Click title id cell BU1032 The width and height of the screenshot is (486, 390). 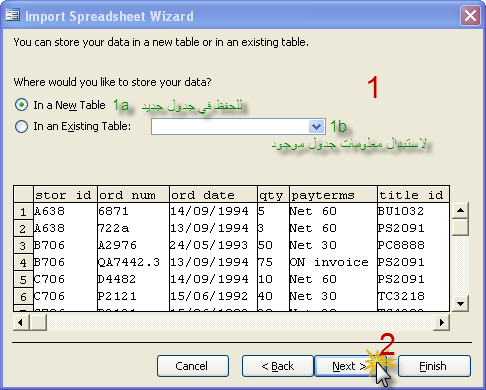pyautogui.click(x=413, y=211)
